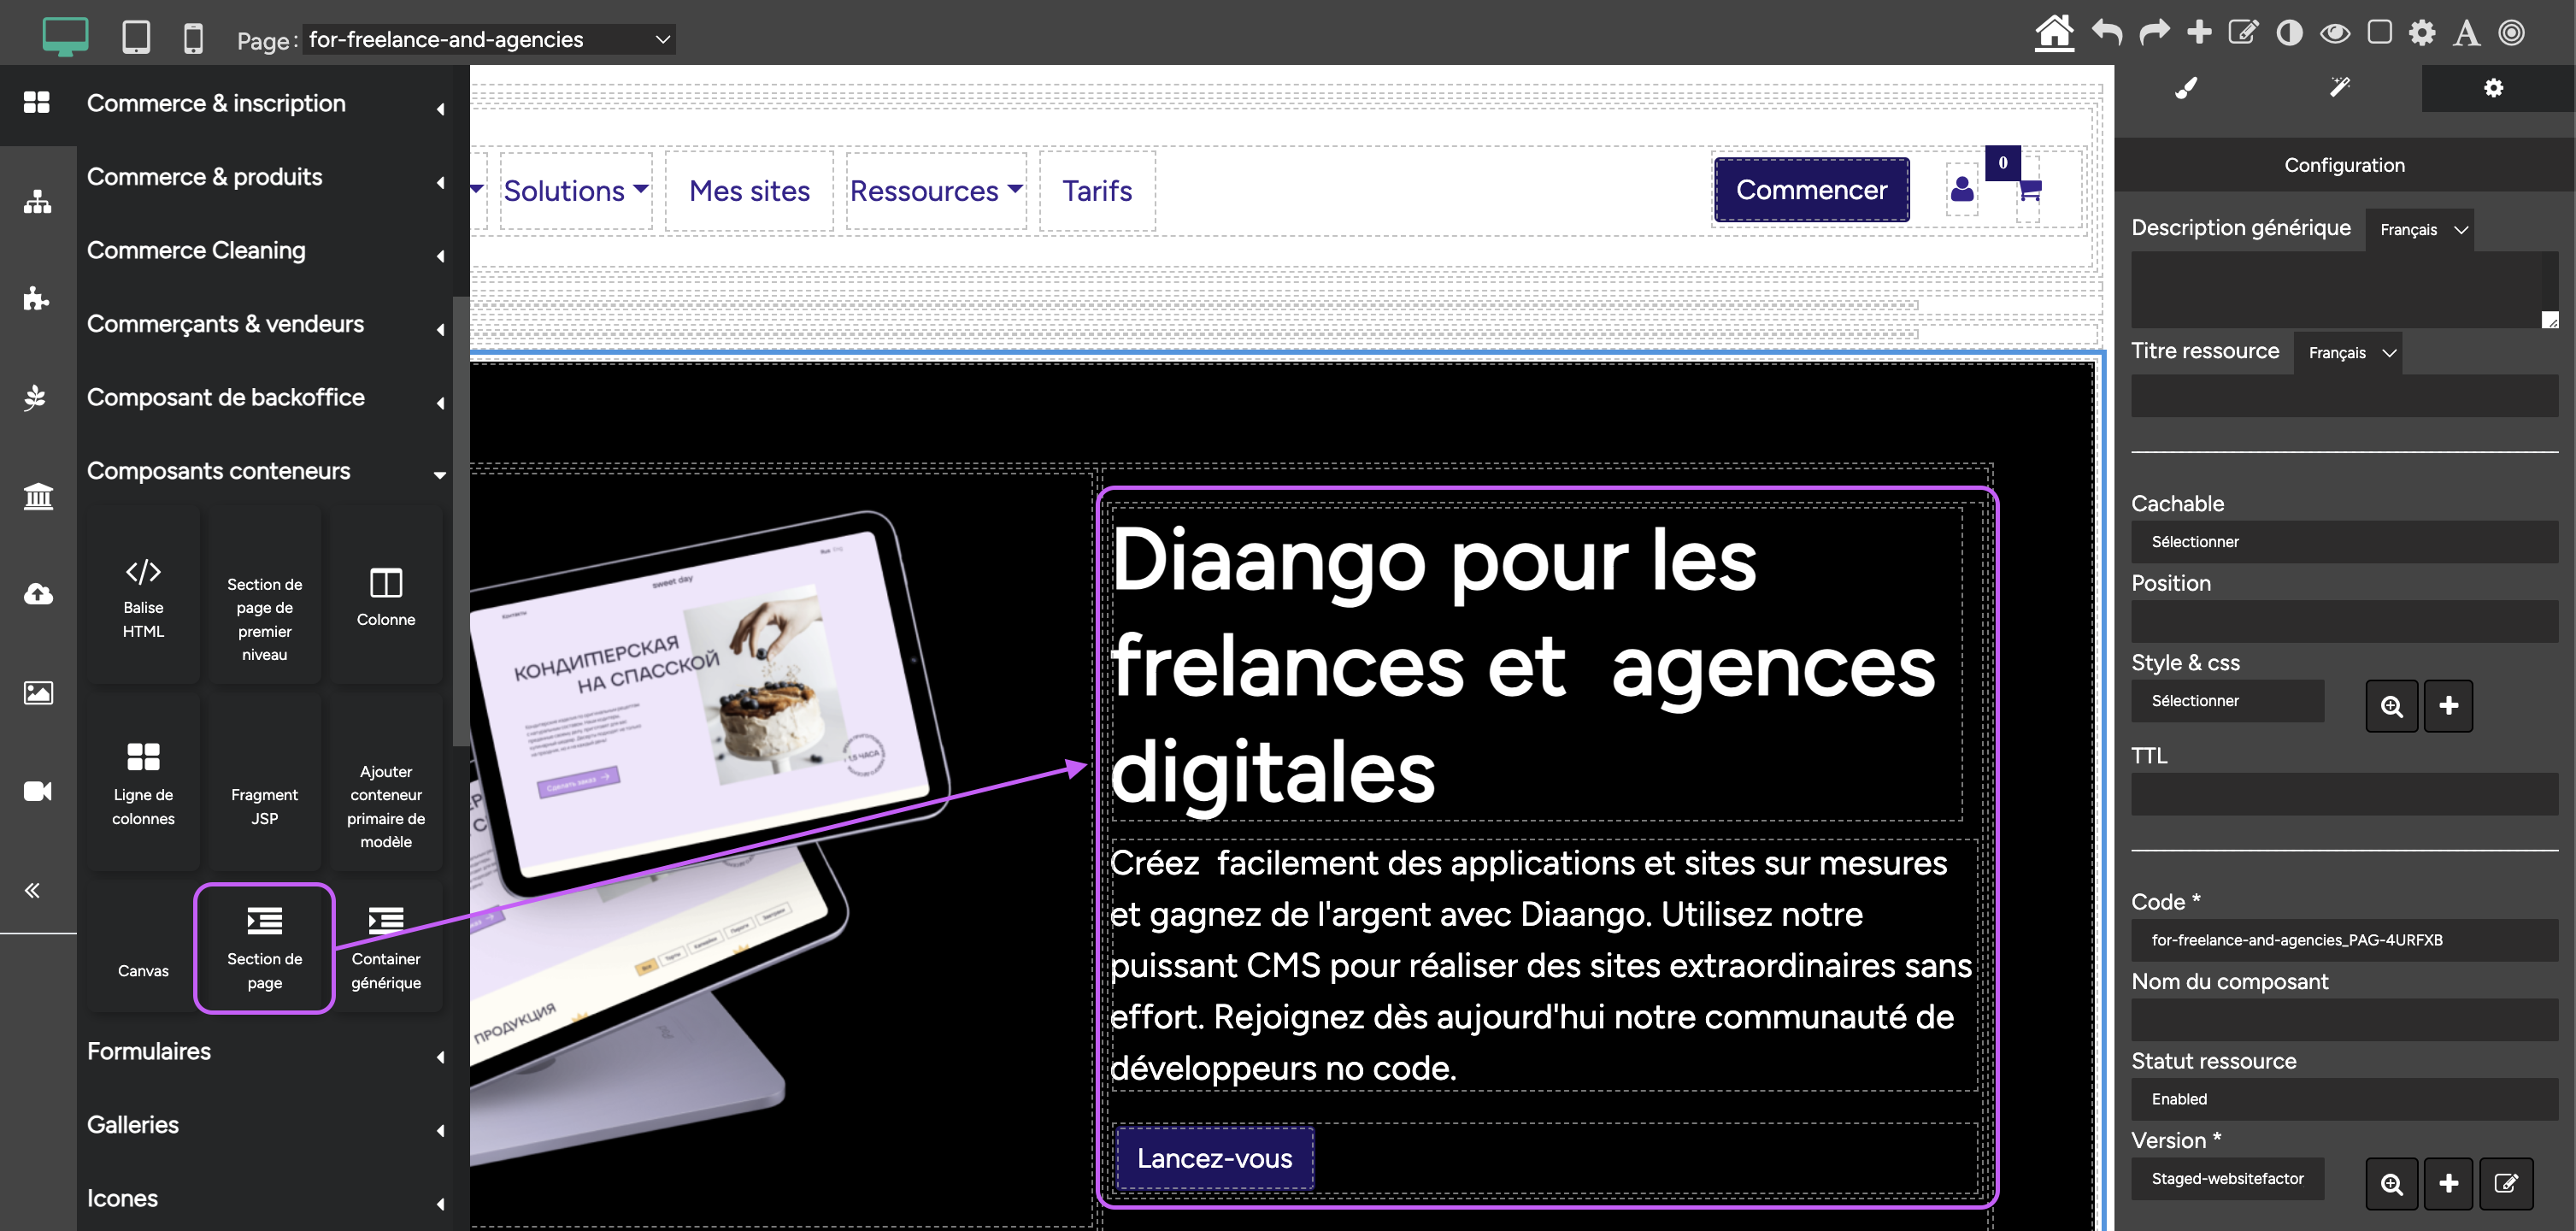2576x1231 pixels.
Task: Expand Commerce & produits category
Action: point(266,177)
